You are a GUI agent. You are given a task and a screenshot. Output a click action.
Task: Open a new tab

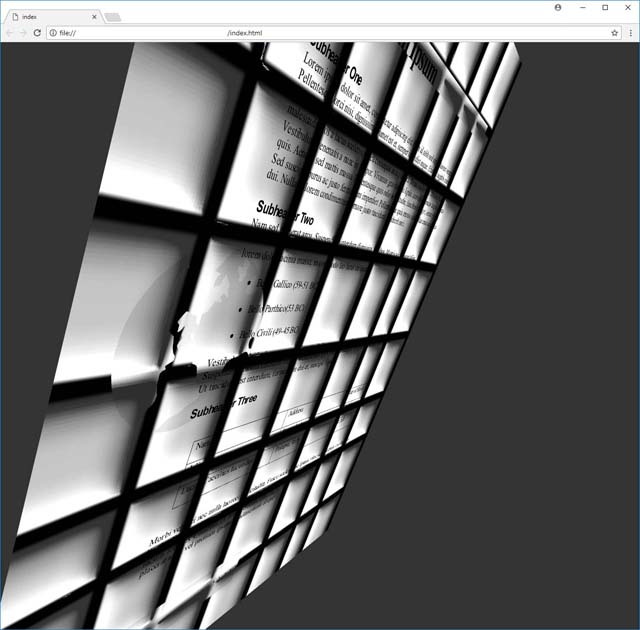tap(113, 17)
